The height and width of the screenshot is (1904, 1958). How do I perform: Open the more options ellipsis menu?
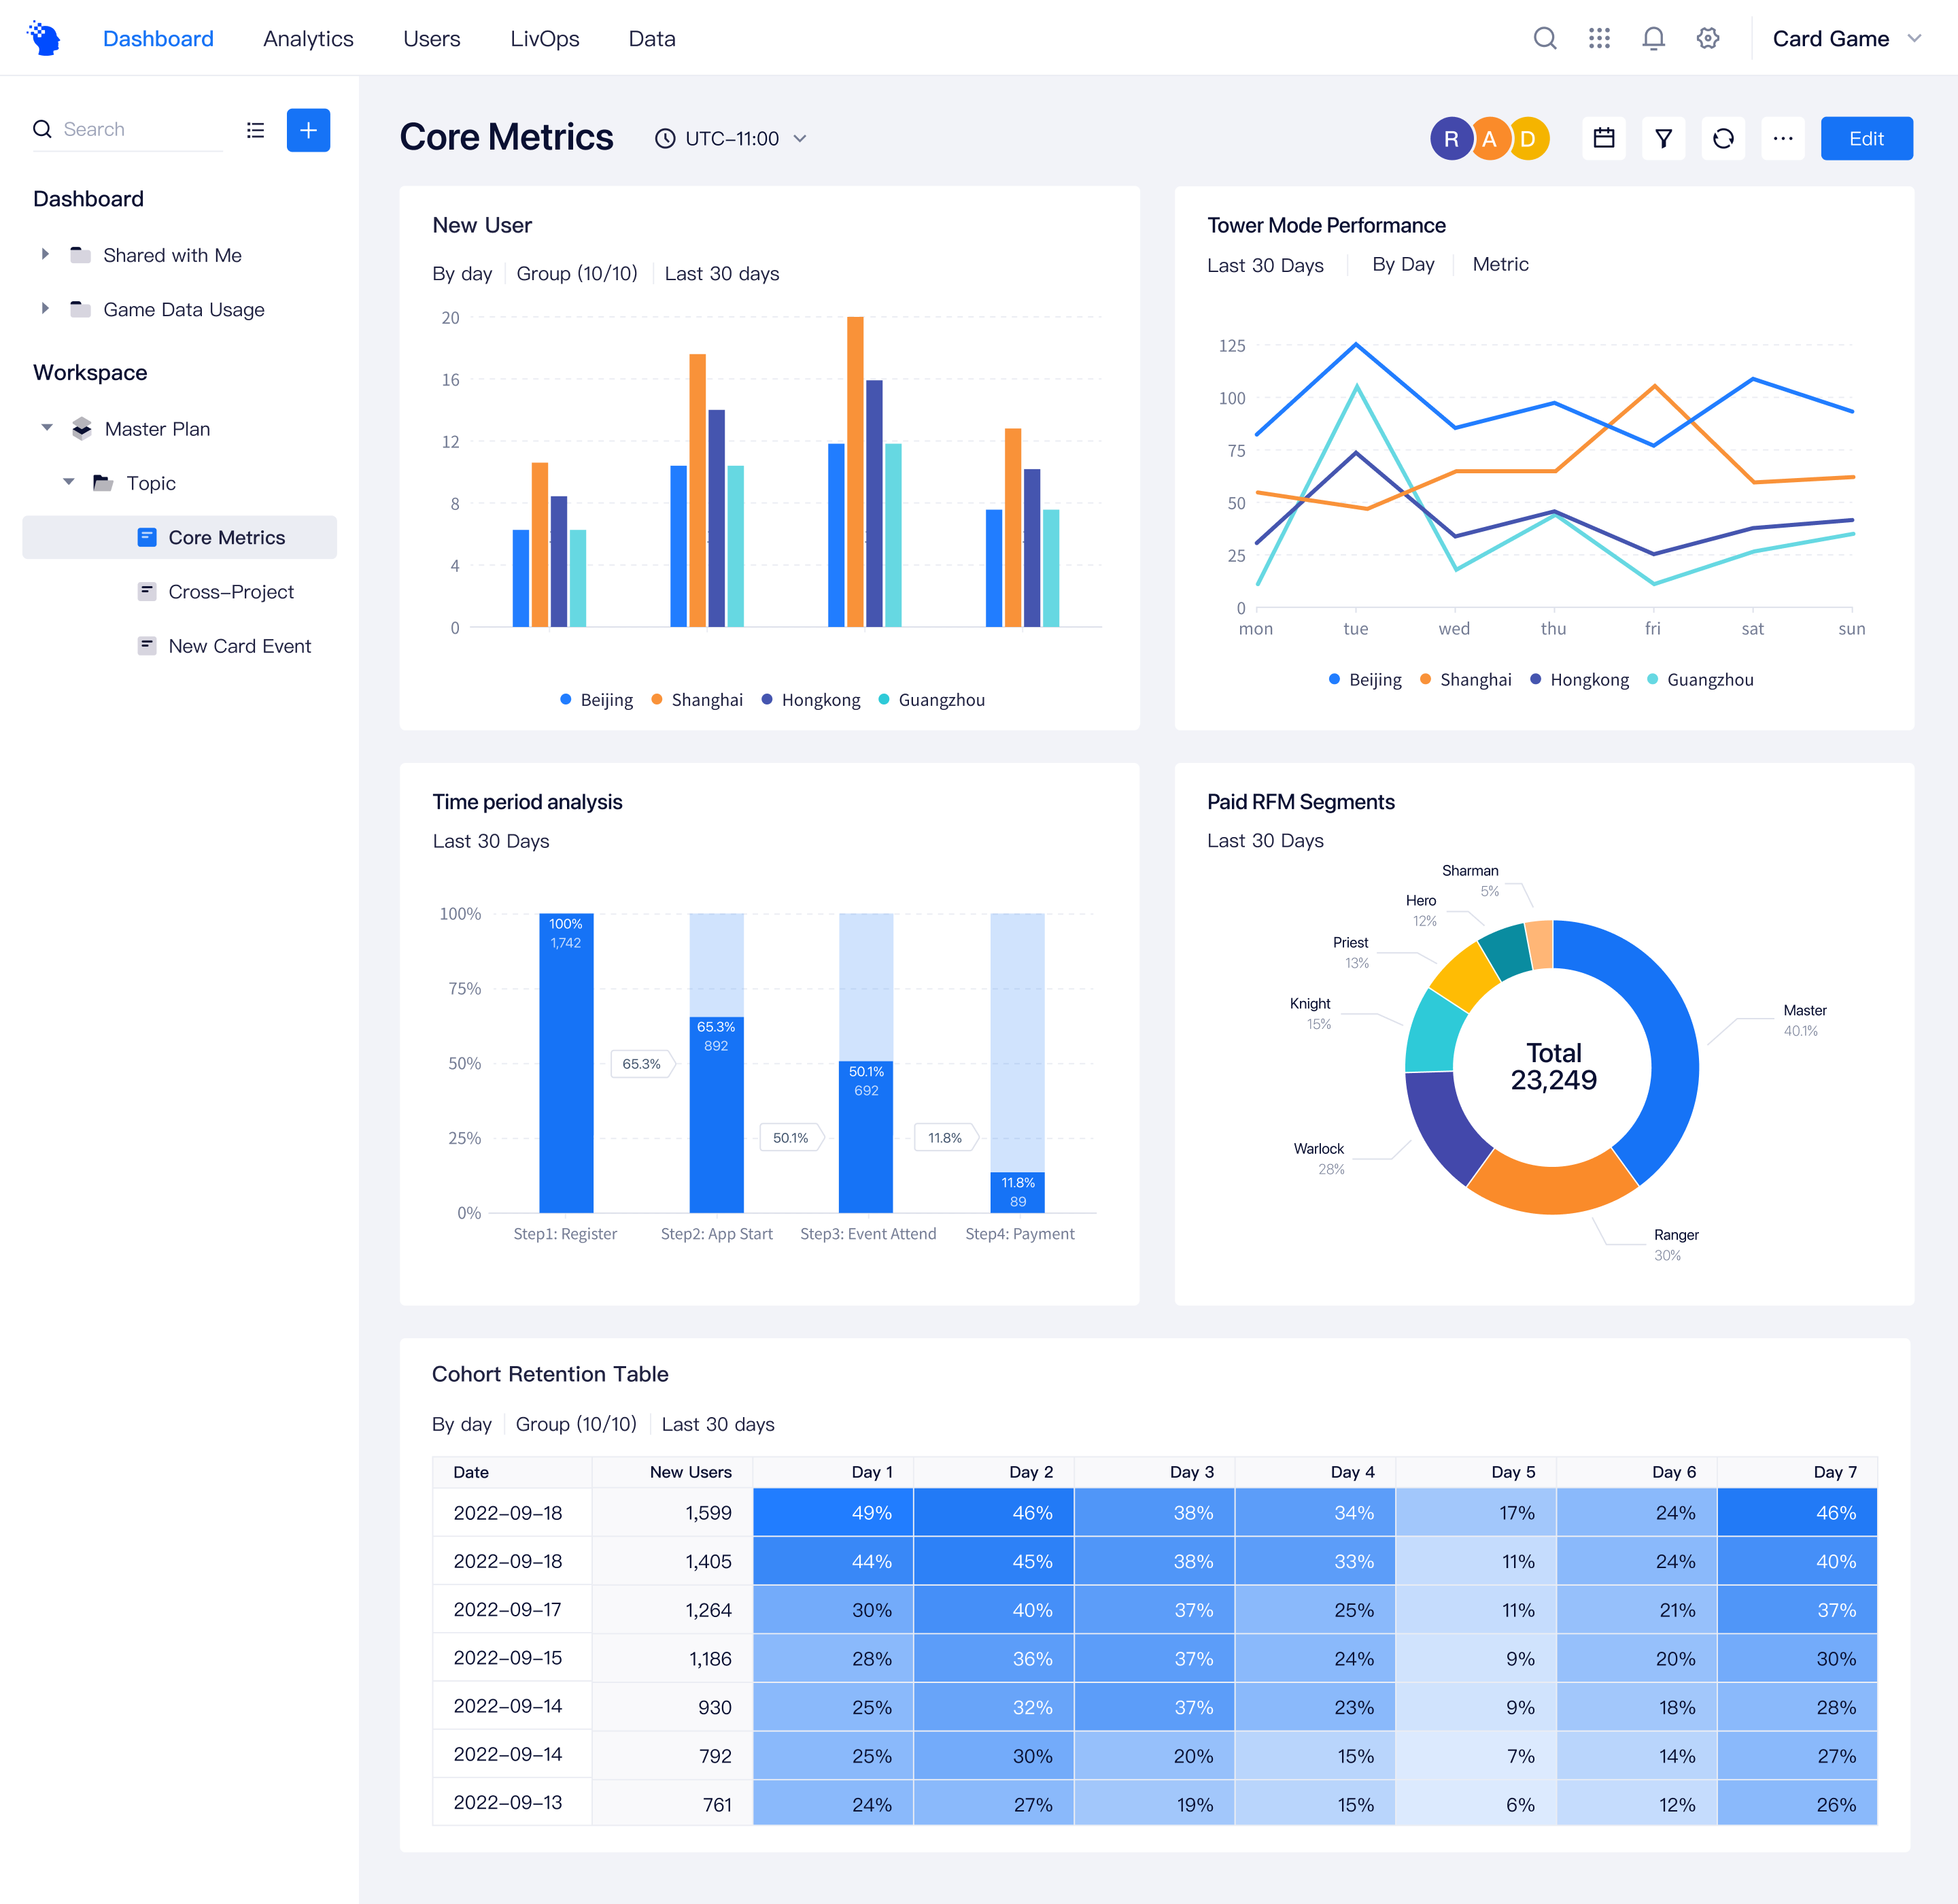coord(1783,138)
